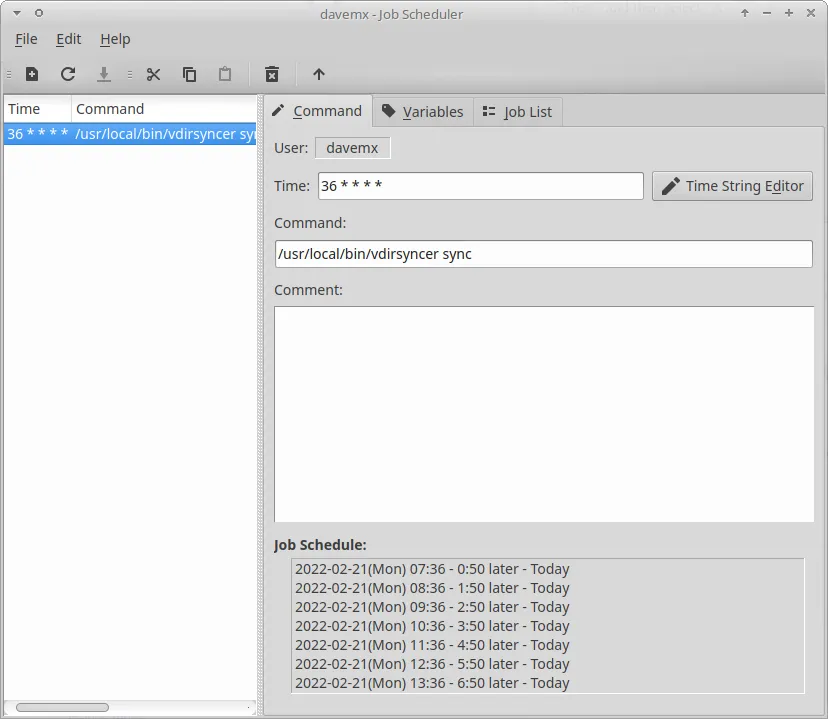Click the horizontal scrollbar of the job list
The image size is (828, 719).
62,707
